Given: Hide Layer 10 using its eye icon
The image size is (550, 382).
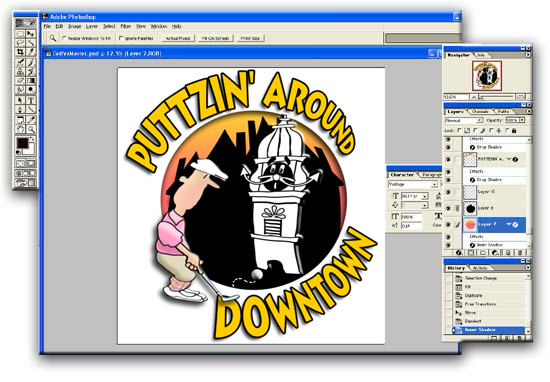Looking at the screenshot, I should (x=448, y=192).
